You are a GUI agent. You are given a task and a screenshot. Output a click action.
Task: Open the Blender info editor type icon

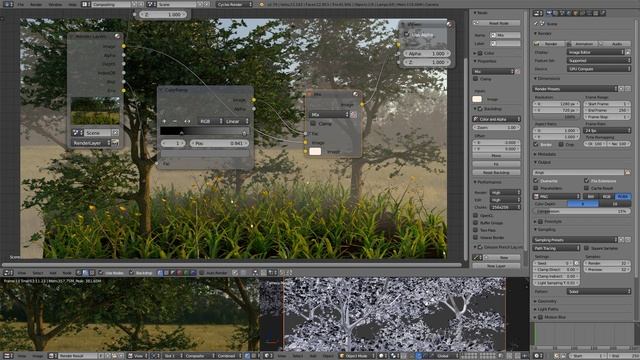pos(7,4)
